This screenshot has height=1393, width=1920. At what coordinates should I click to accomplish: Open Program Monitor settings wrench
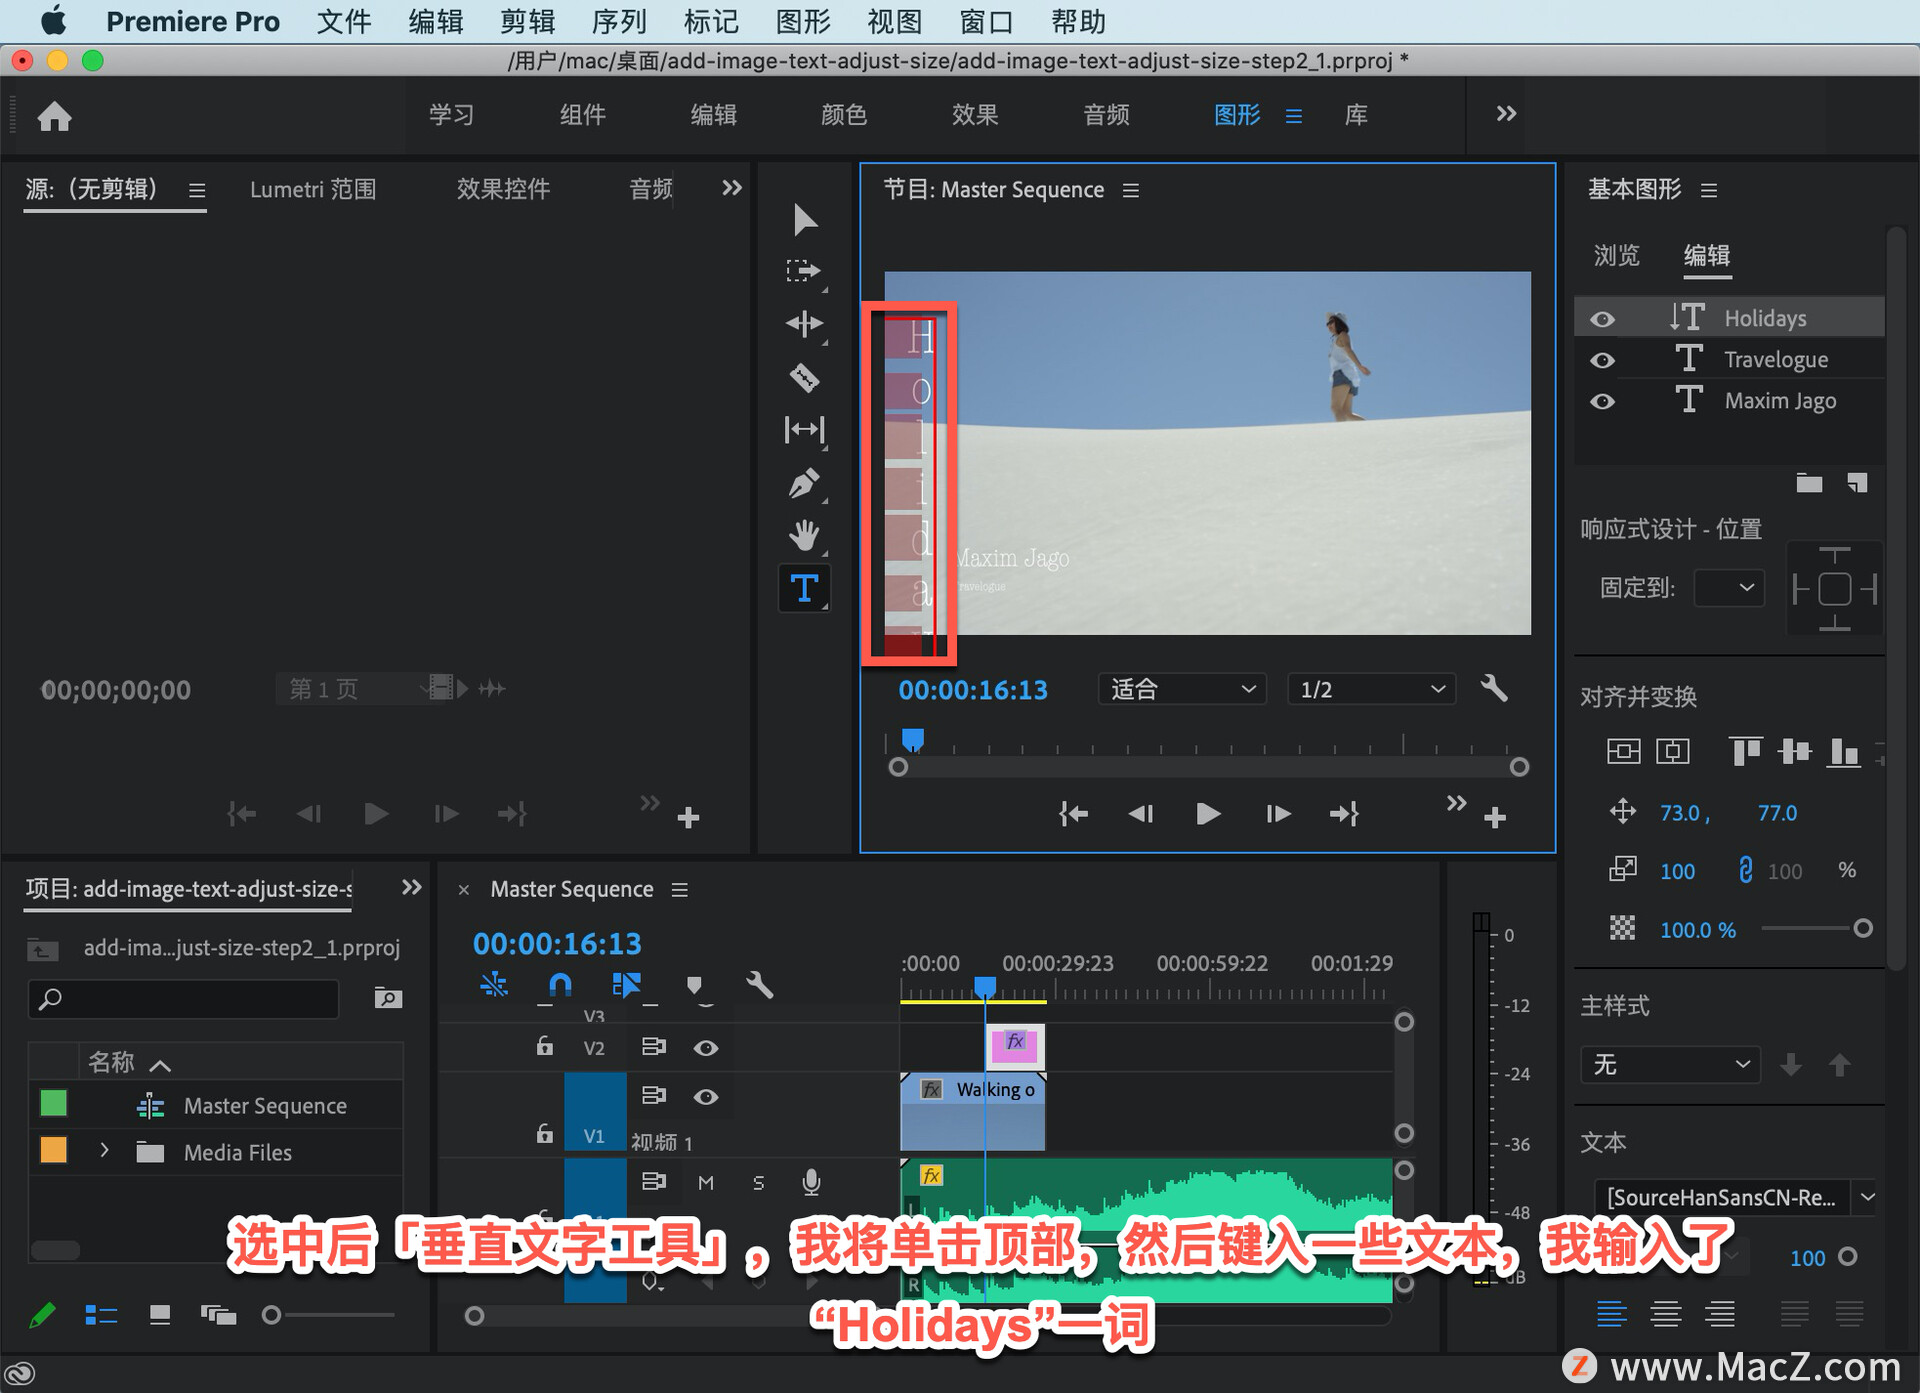pos(1494,688)
